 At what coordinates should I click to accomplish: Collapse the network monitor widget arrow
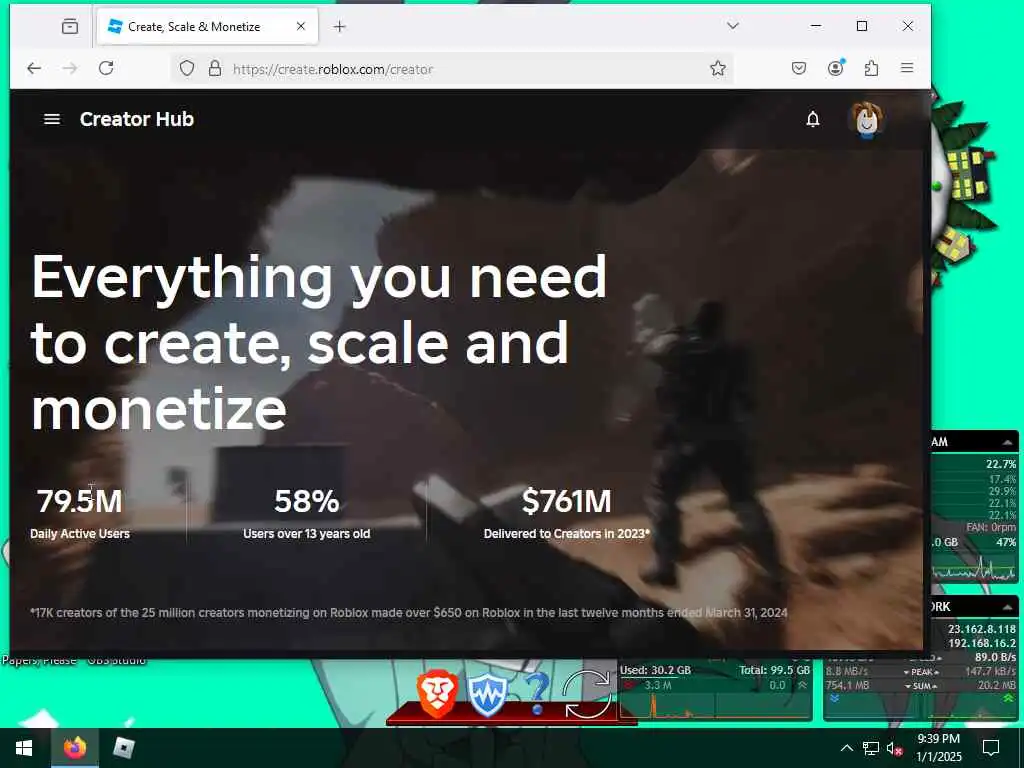coord(1008,607)
